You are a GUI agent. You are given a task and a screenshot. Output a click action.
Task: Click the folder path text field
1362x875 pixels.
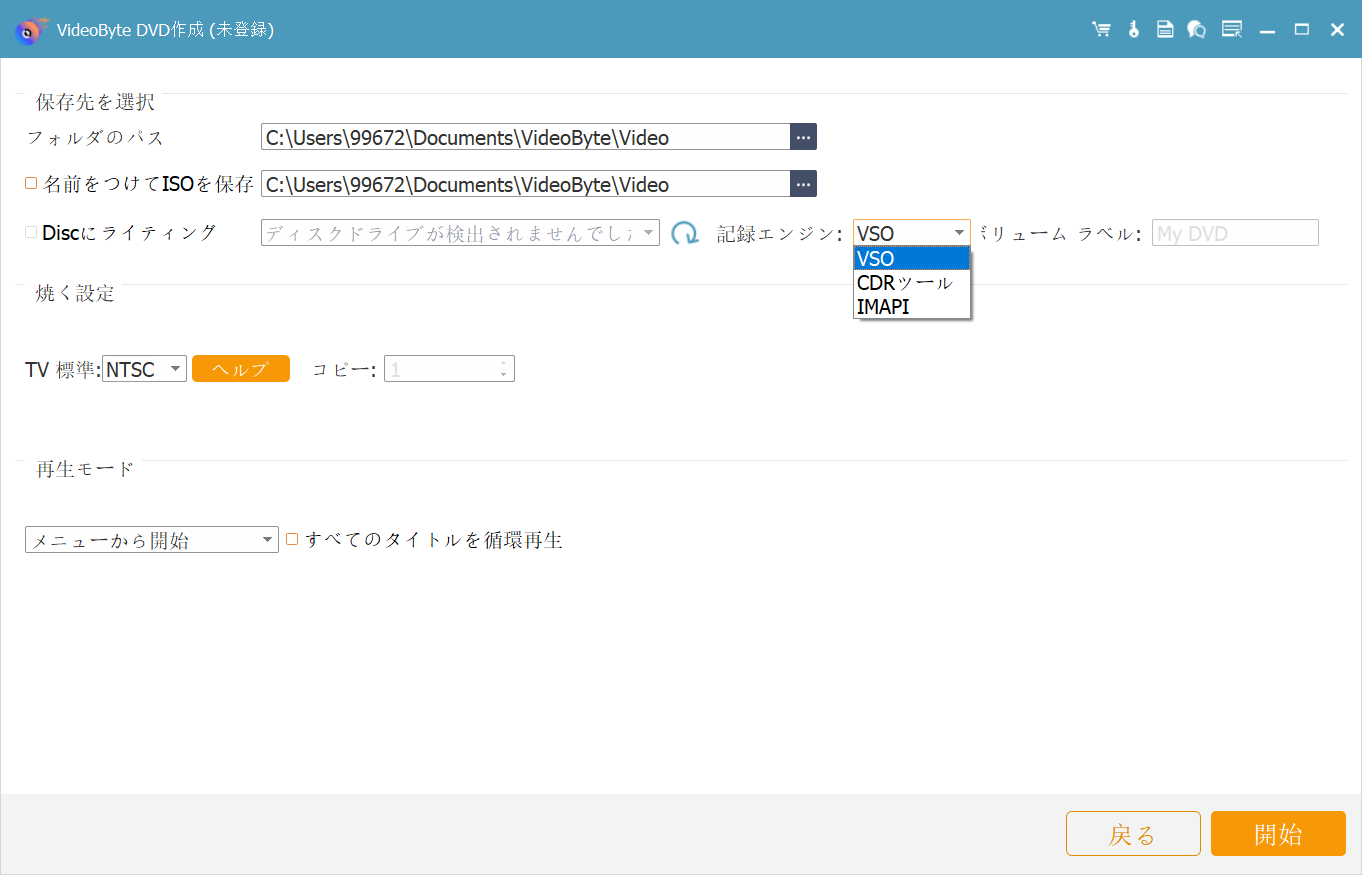pyautogui.click(x=525, y=137)
